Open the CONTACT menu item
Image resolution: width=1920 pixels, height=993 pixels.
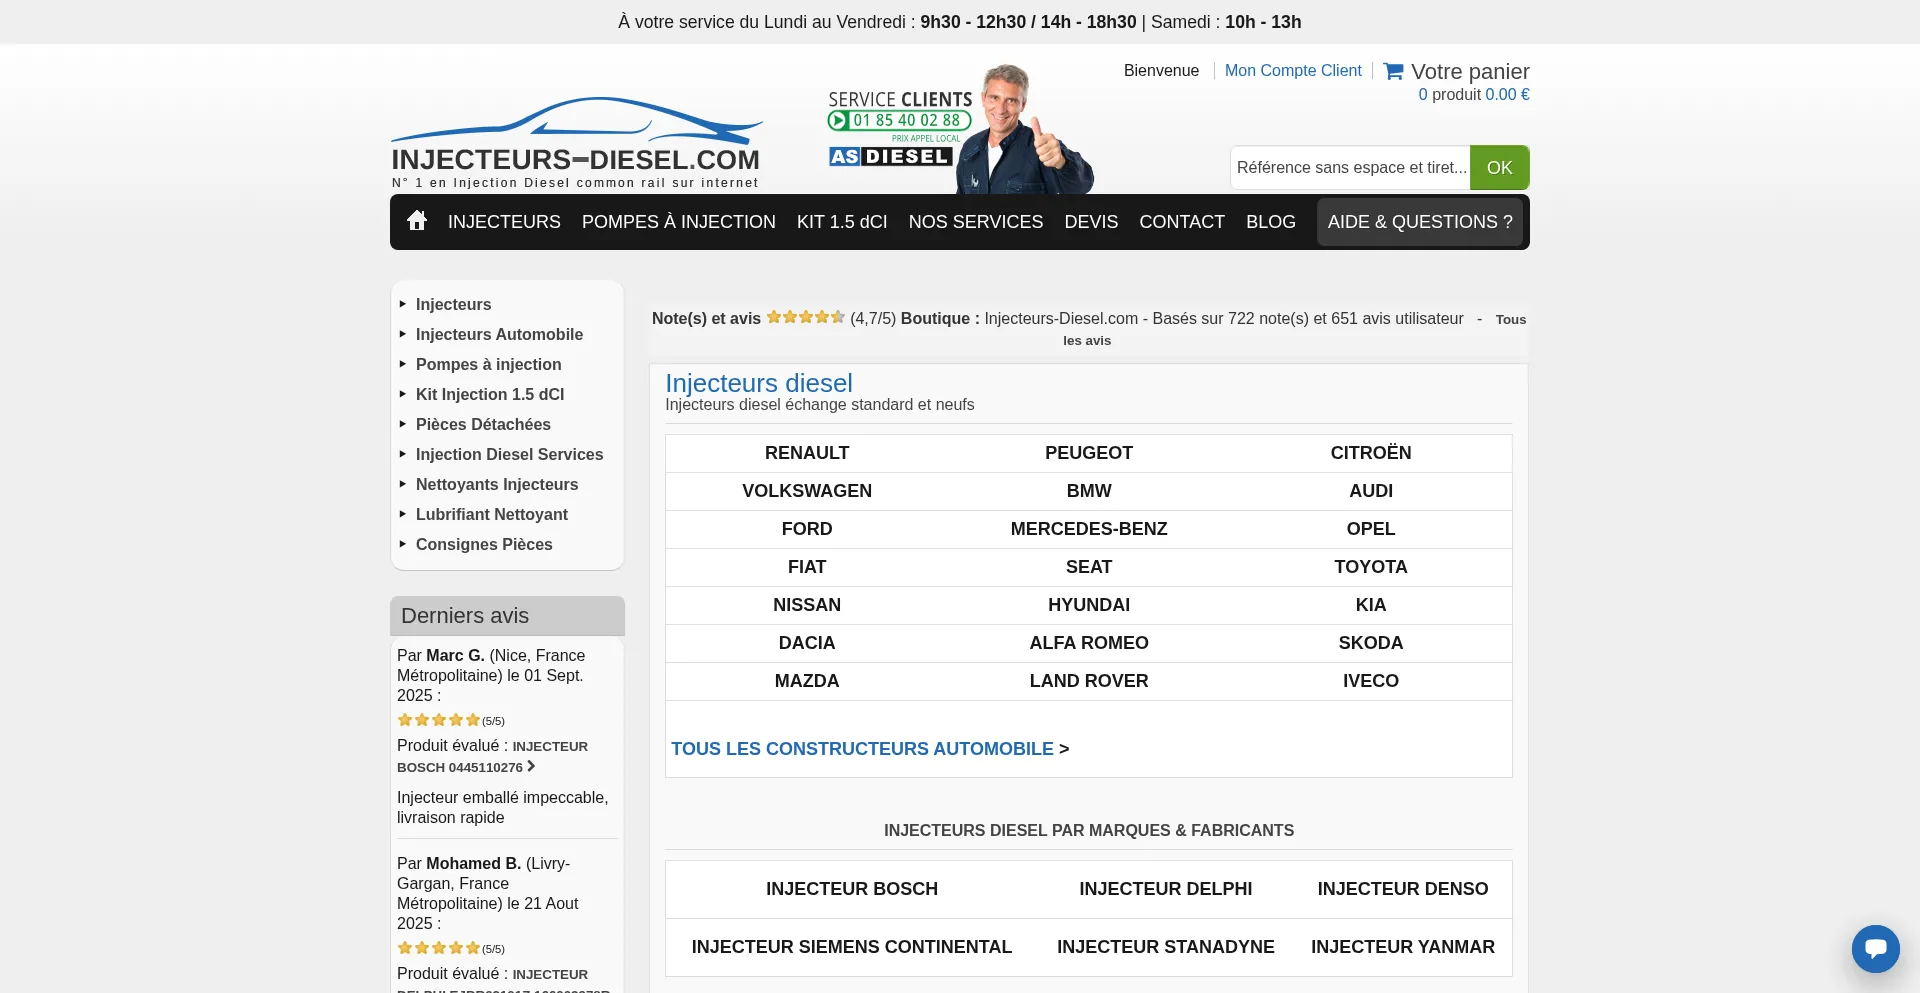click(1182, 222)
